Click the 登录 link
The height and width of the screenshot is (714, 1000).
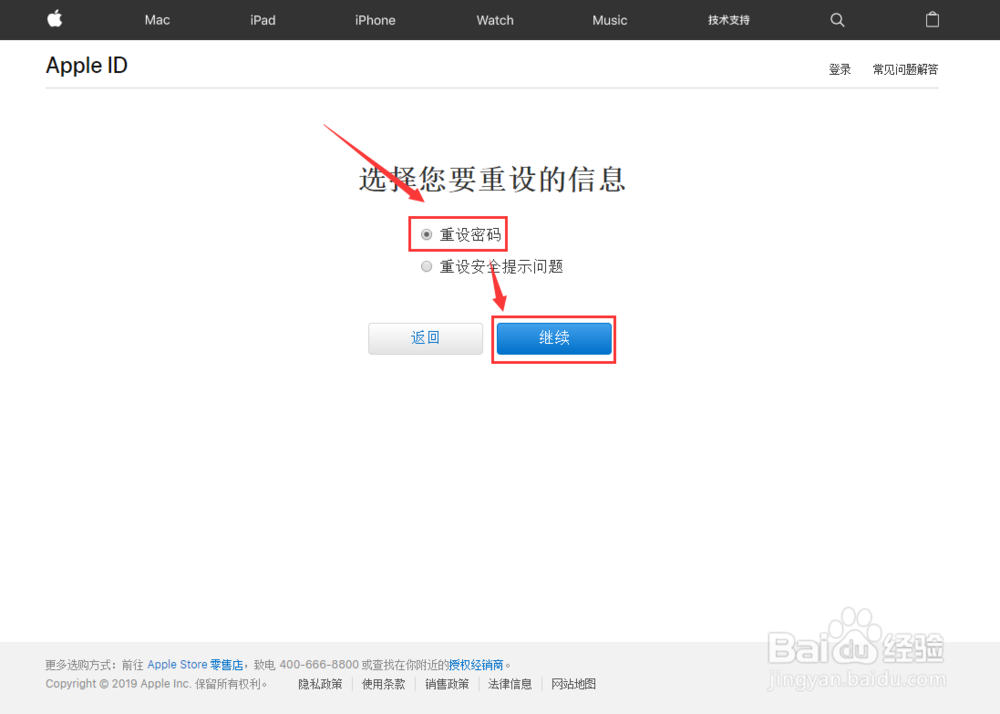pos(839,69)
